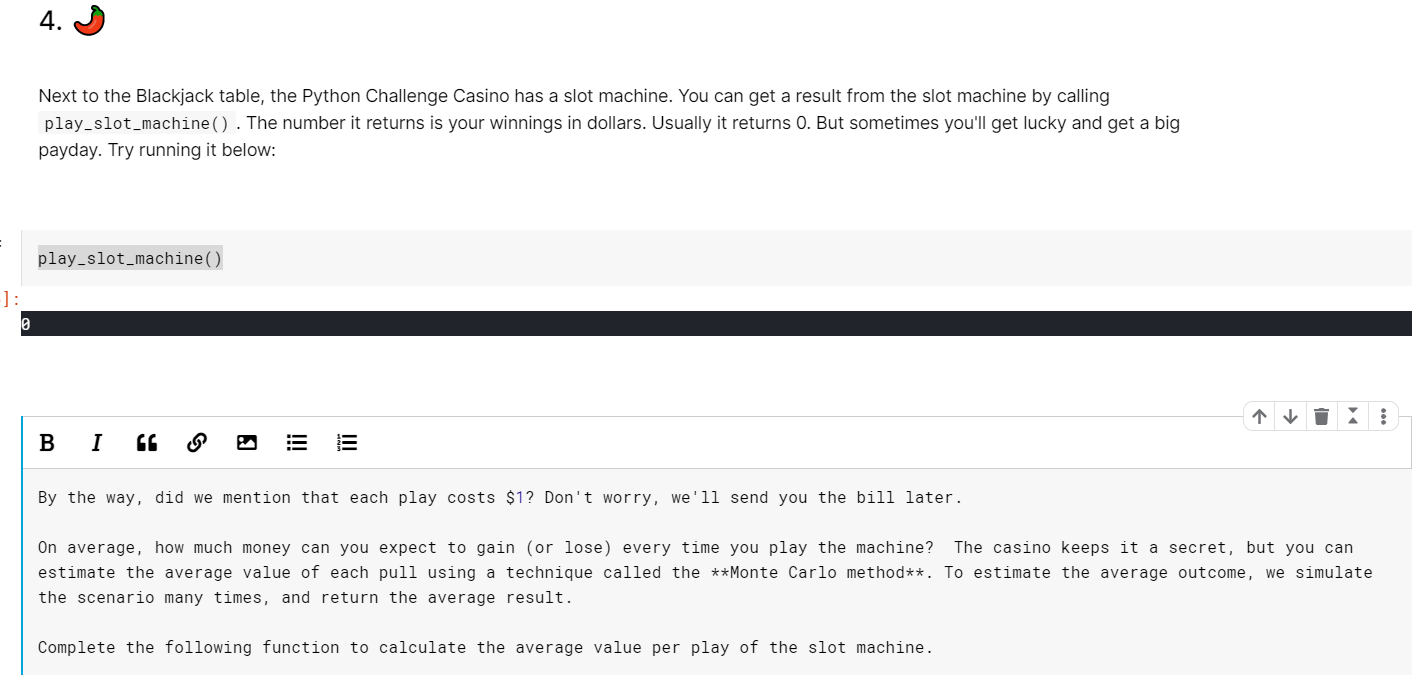Insert a blockquote using the quote icon
This screenshot has width=1425, height=682.
146,443
